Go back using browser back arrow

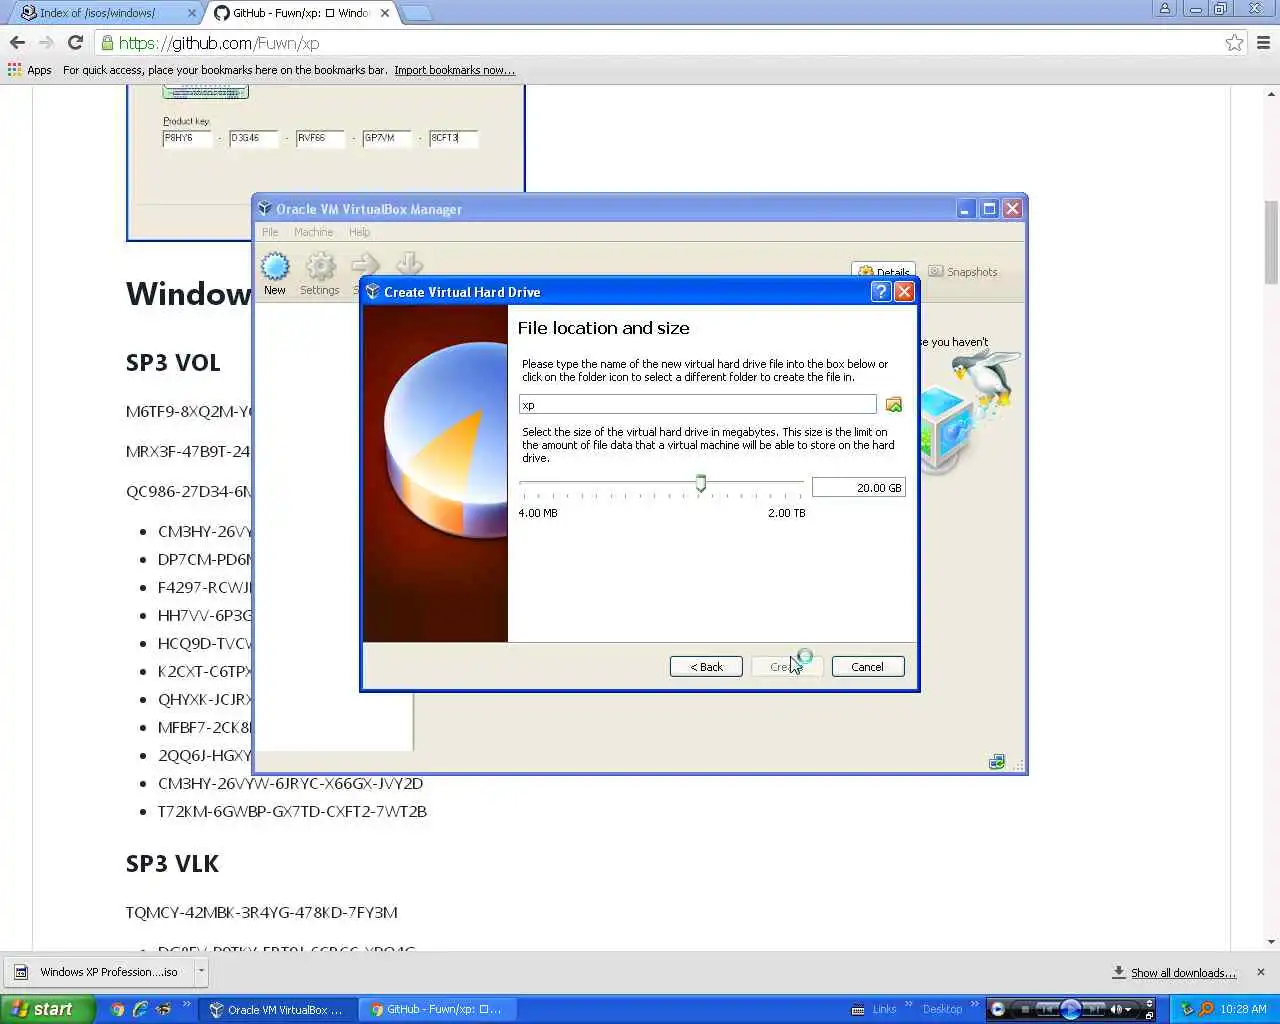tap(17, 42)
